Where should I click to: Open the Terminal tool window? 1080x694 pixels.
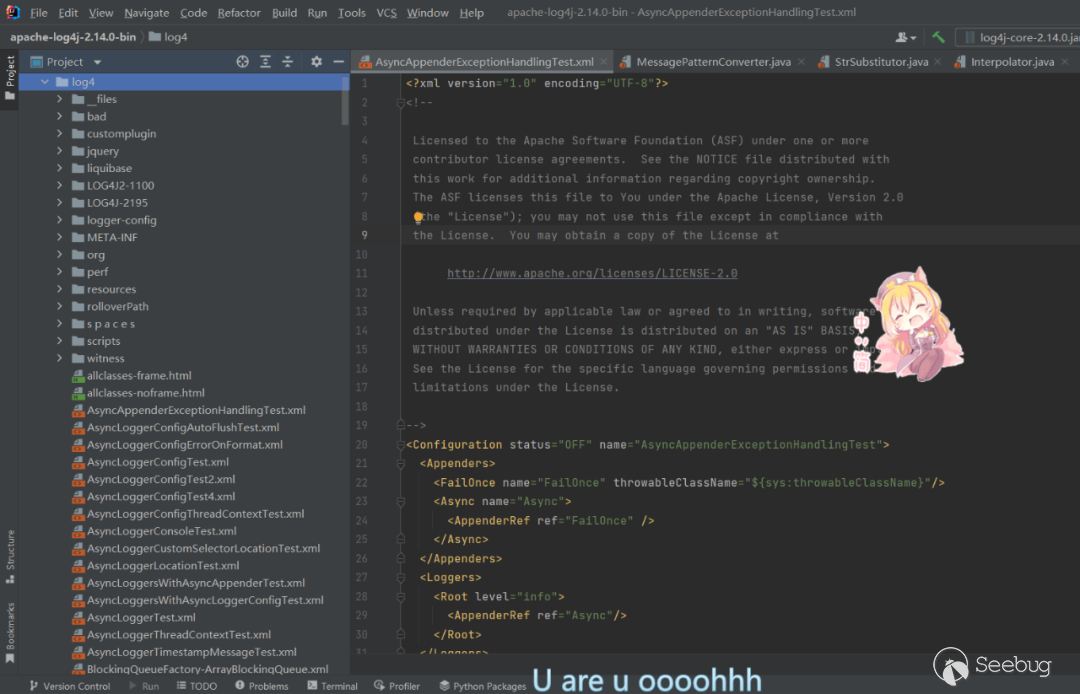pos(330,686)
